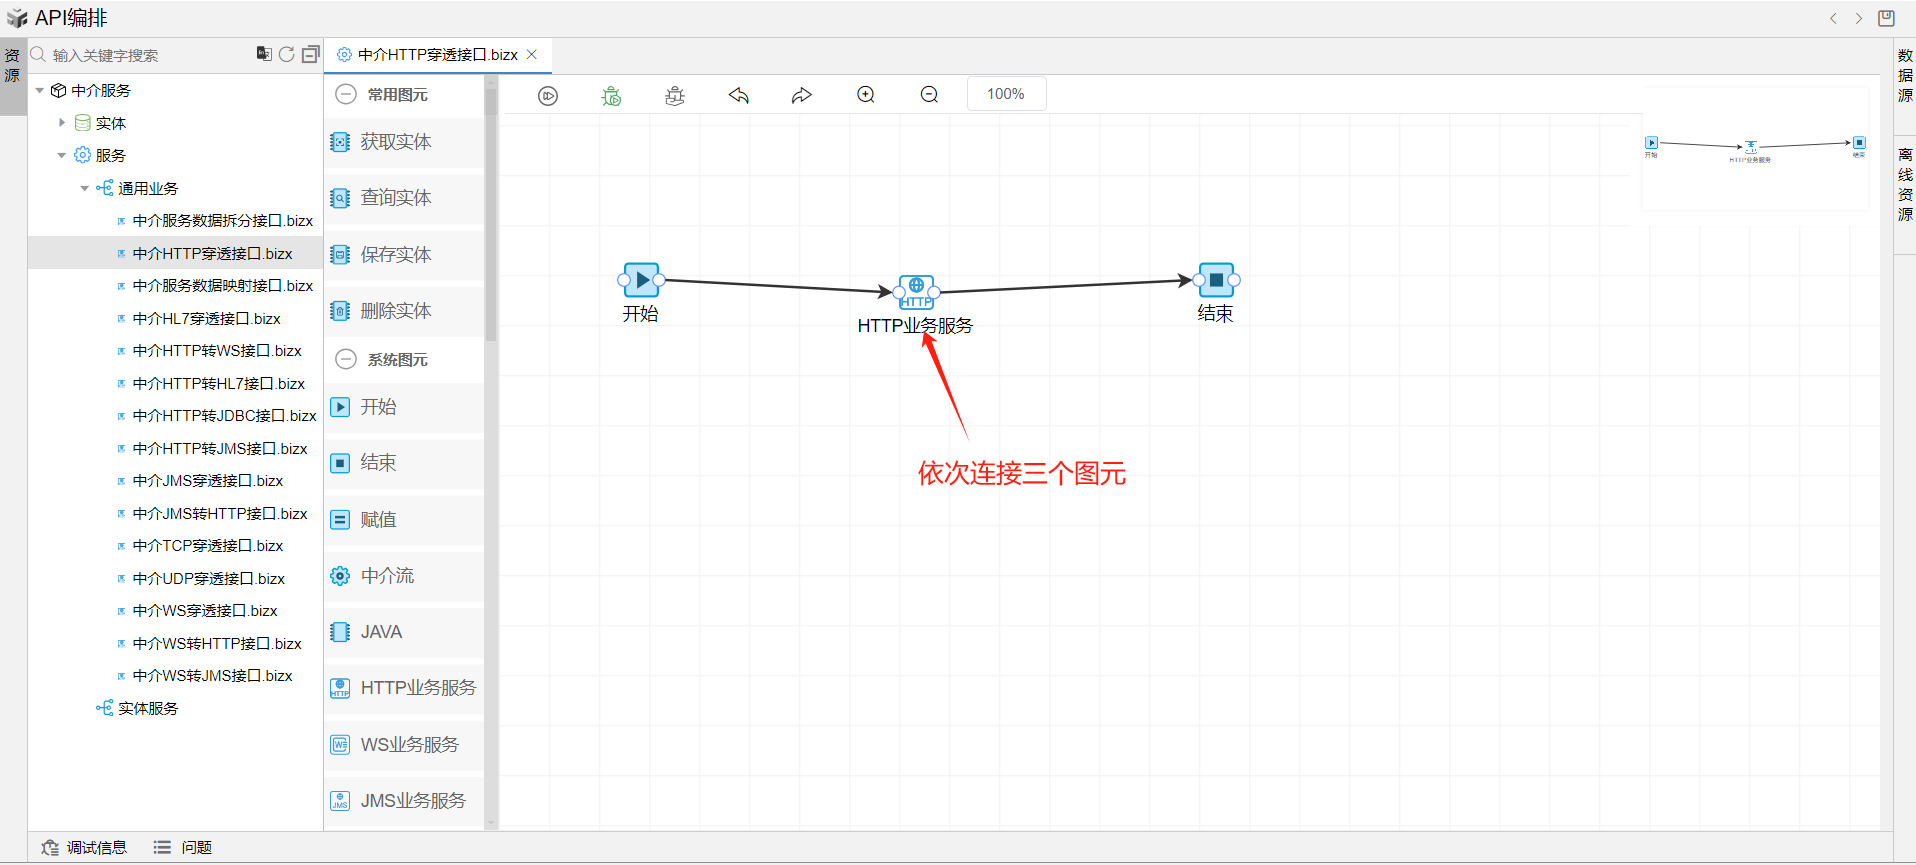This screenshot has width=1916, height=865.
Task: Click the green debug bug icon
Action: [x=611, y=95]
